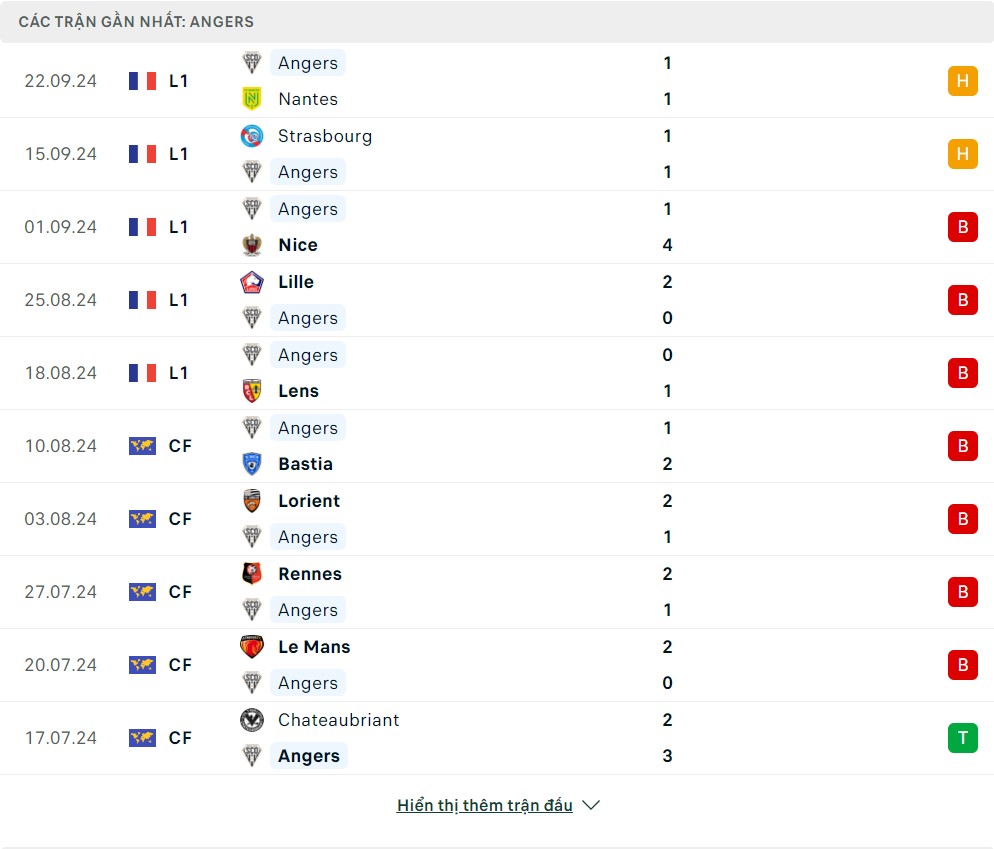
Task: Click the Lille club logo
Action: click(252, 282)
